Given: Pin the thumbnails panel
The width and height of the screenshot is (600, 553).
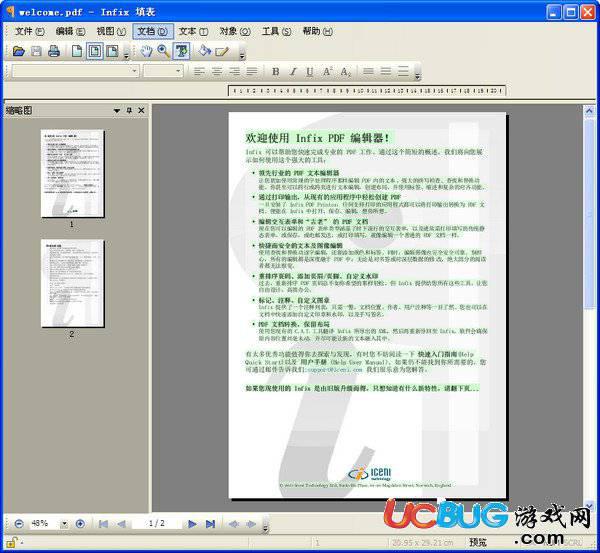Looking at the screenshot, I should [x=129, y=111].
